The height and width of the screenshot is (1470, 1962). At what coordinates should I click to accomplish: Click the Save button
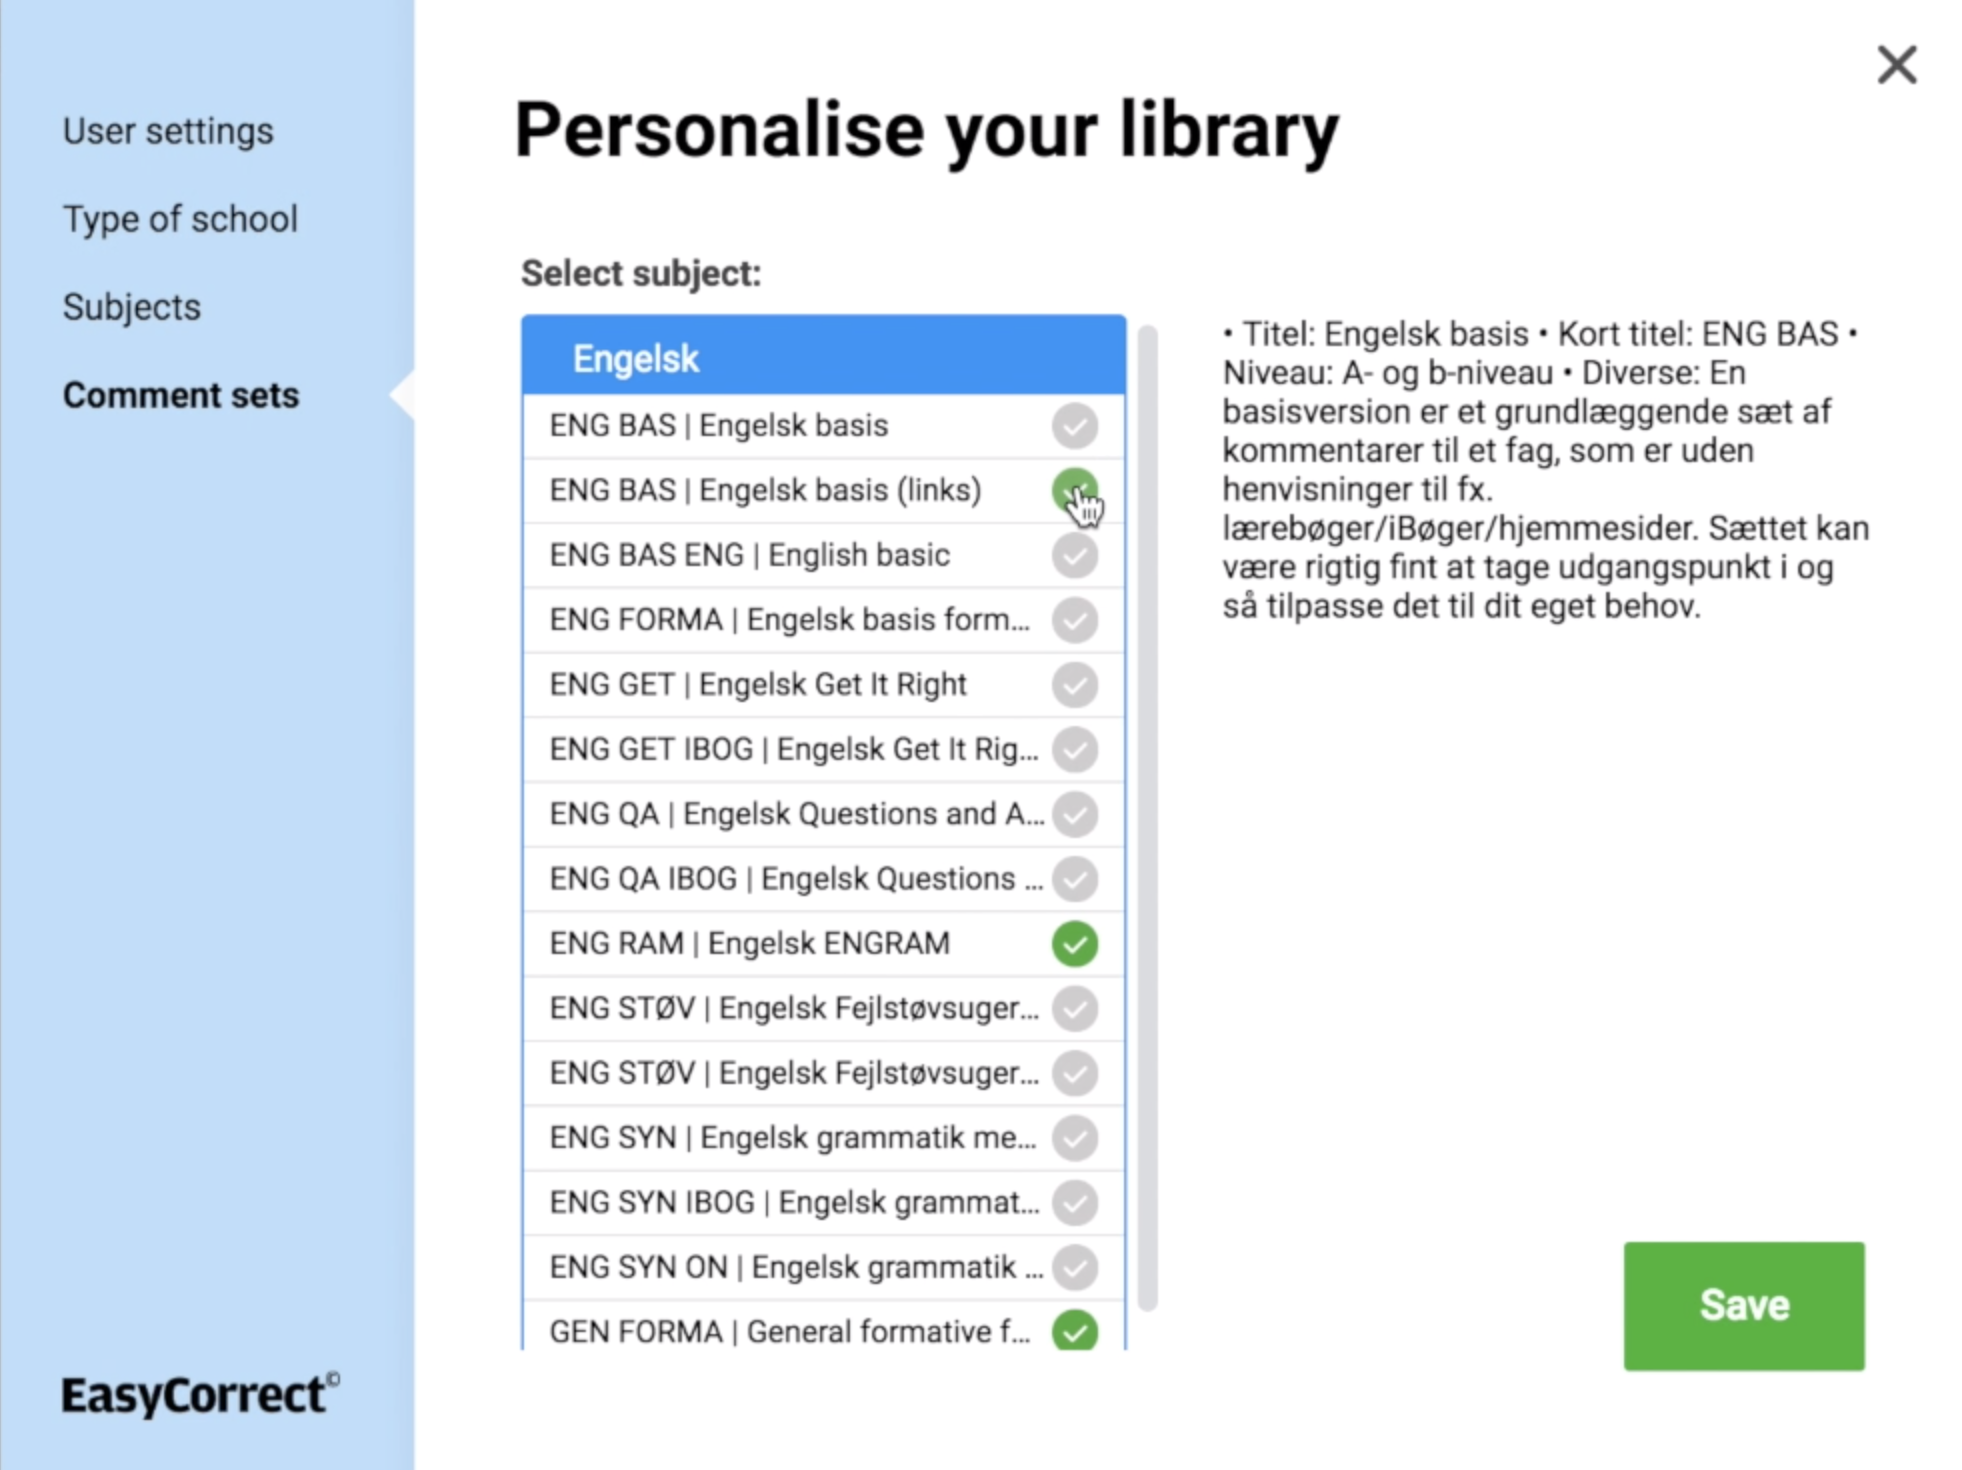(x=1743, y=1305)
